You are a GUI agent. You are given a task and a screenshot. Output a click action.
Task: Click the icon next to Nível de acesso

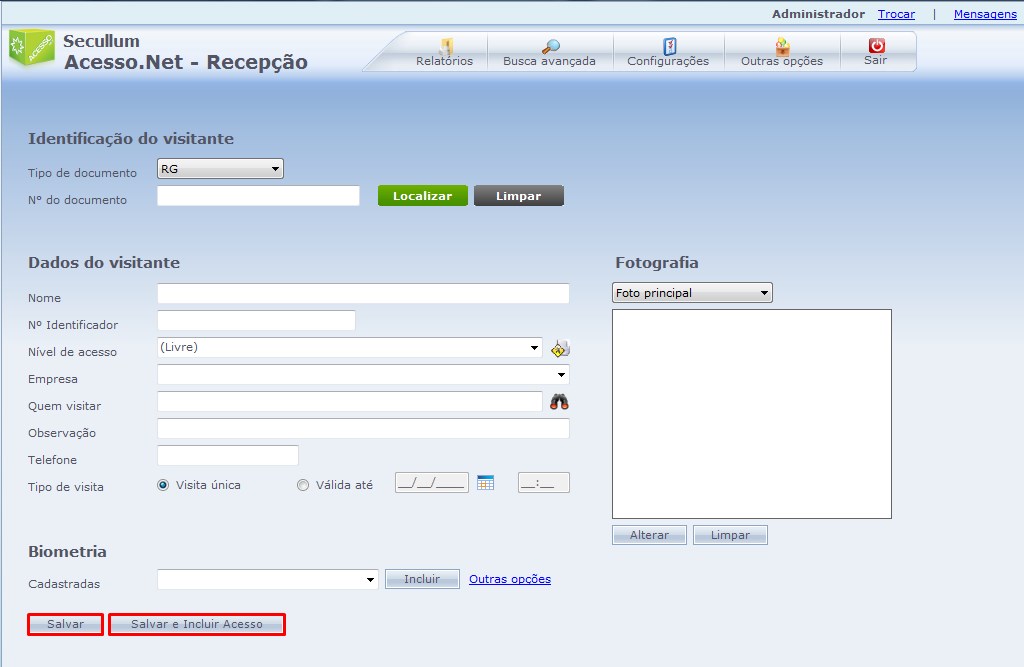tap(560, 348)
